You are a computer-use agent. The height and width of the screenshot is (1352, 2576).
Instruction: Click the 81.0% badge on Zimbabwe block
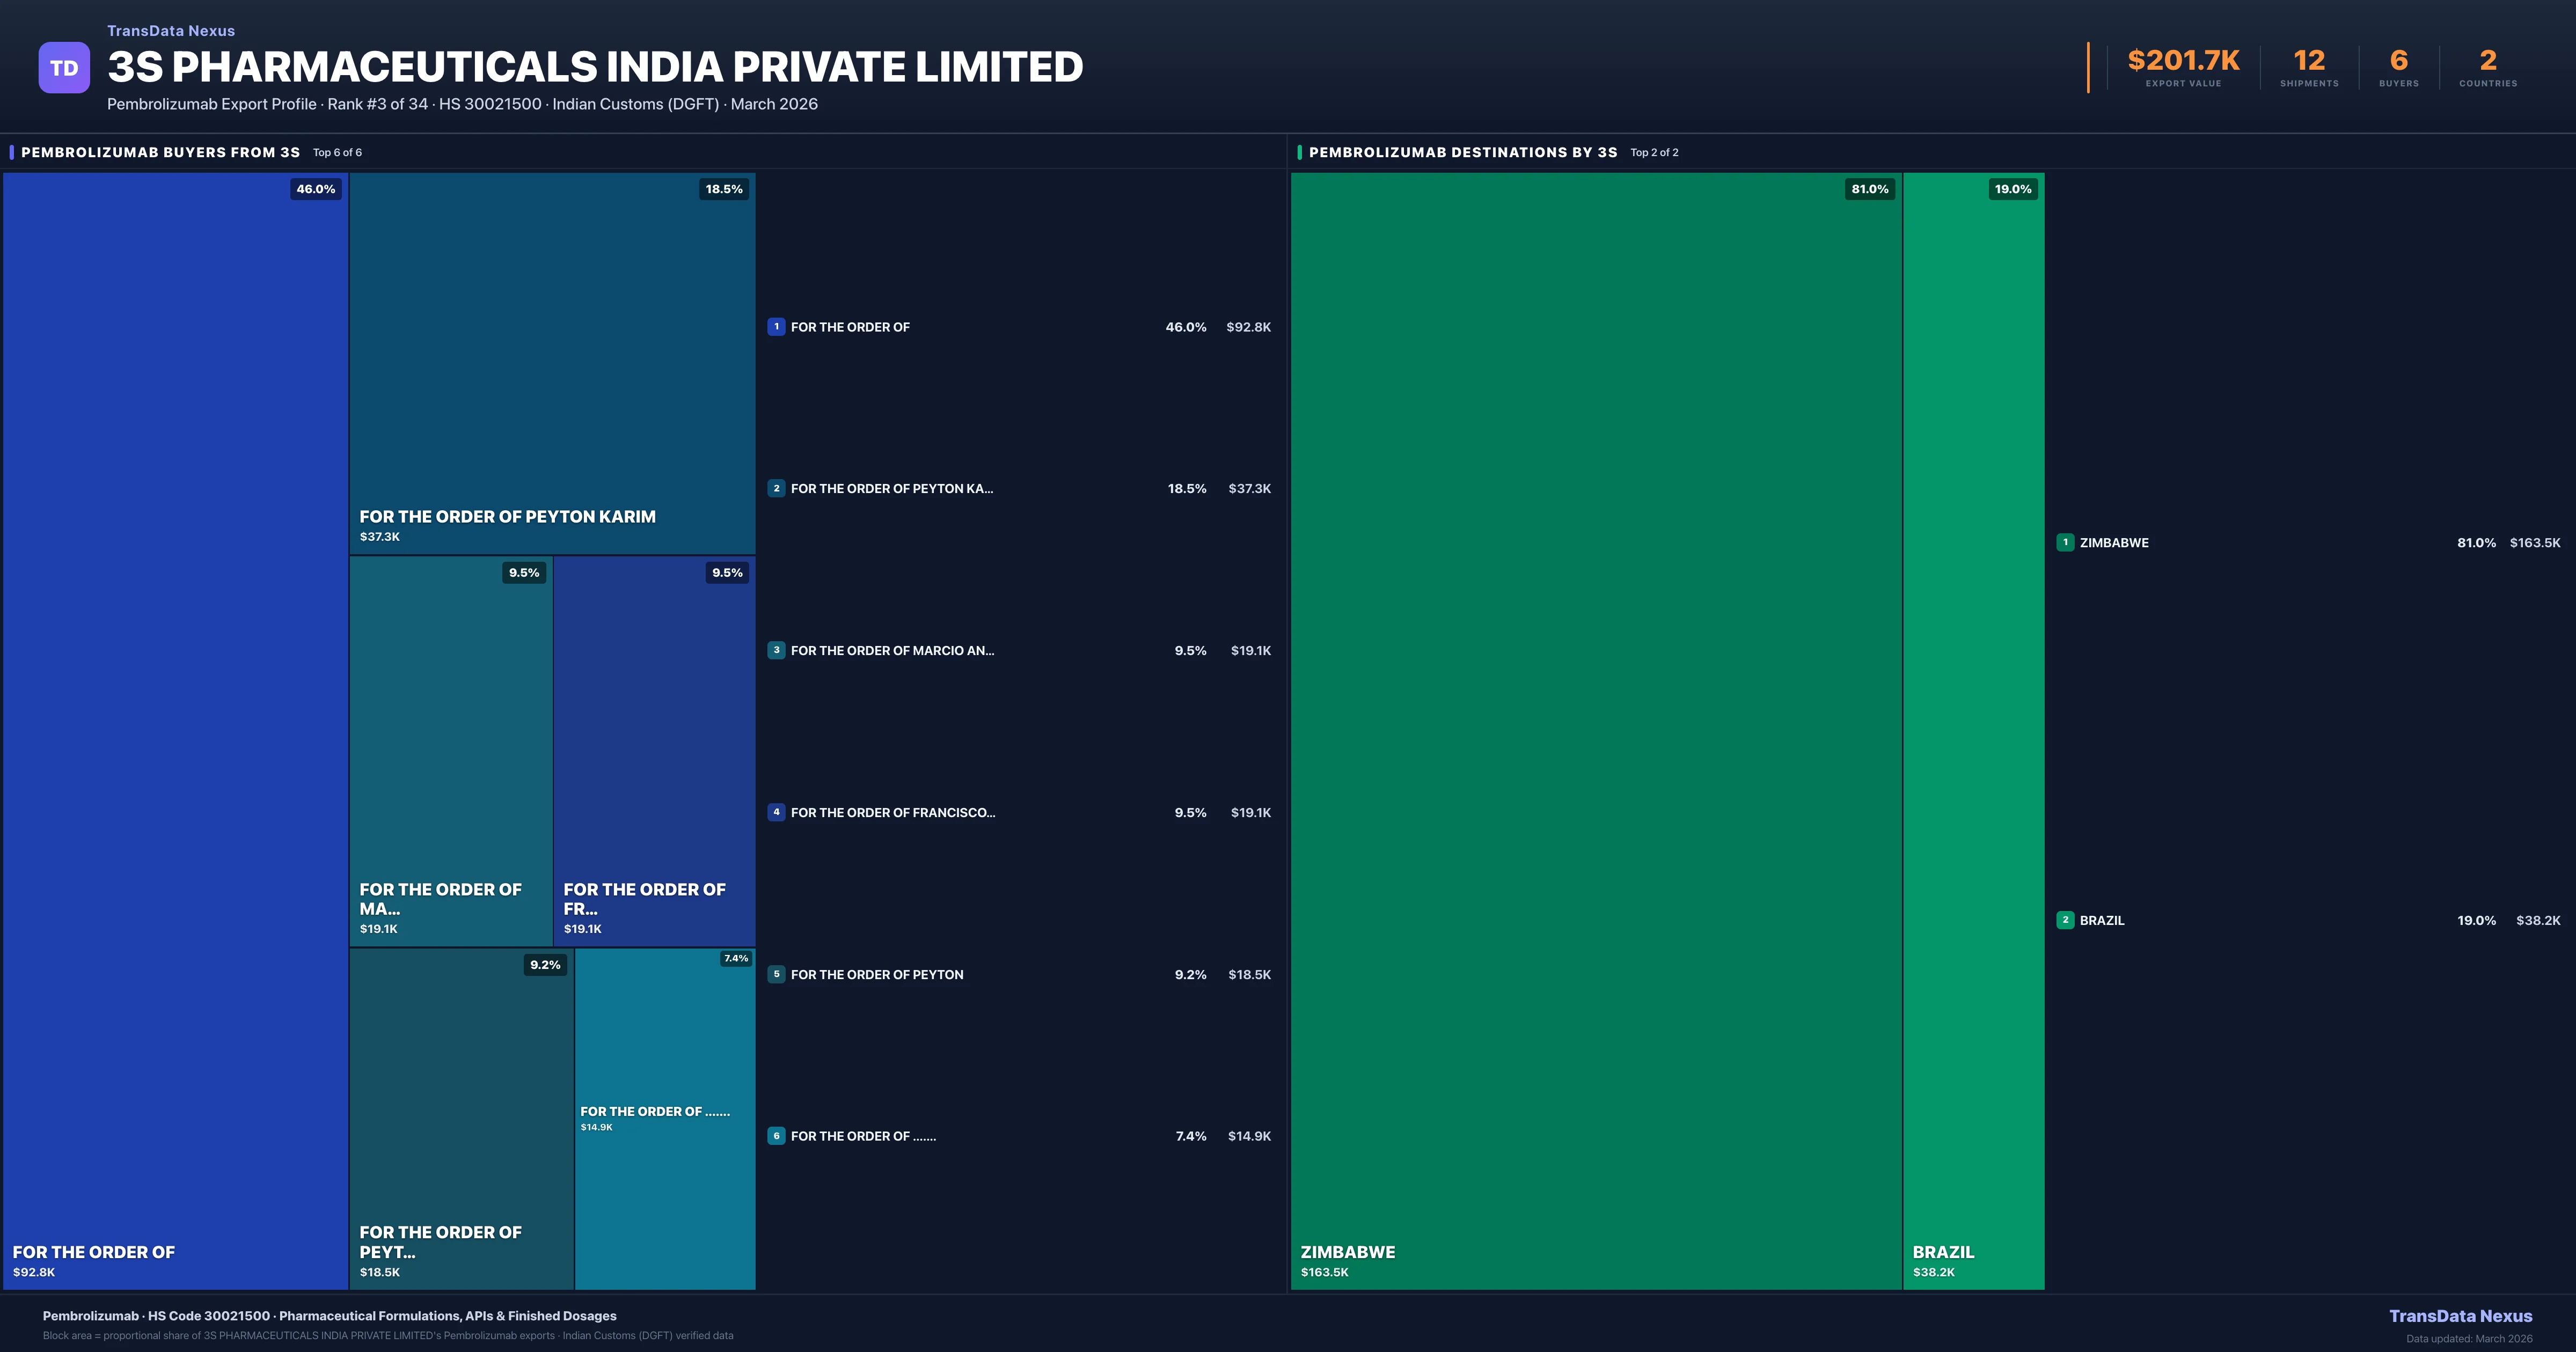coord(1869,189)
